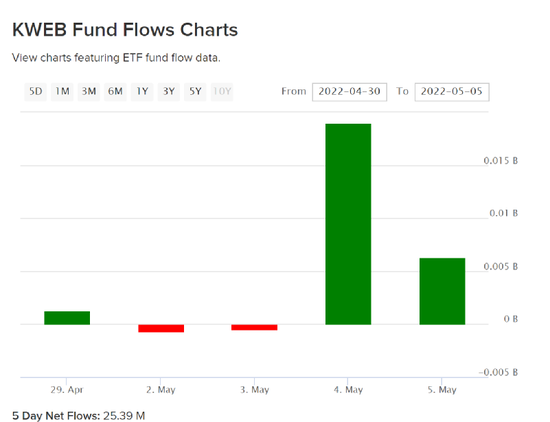Select the 1M time range button
Image resolution: width=550 pixels, height=422 pixels.
62,92
